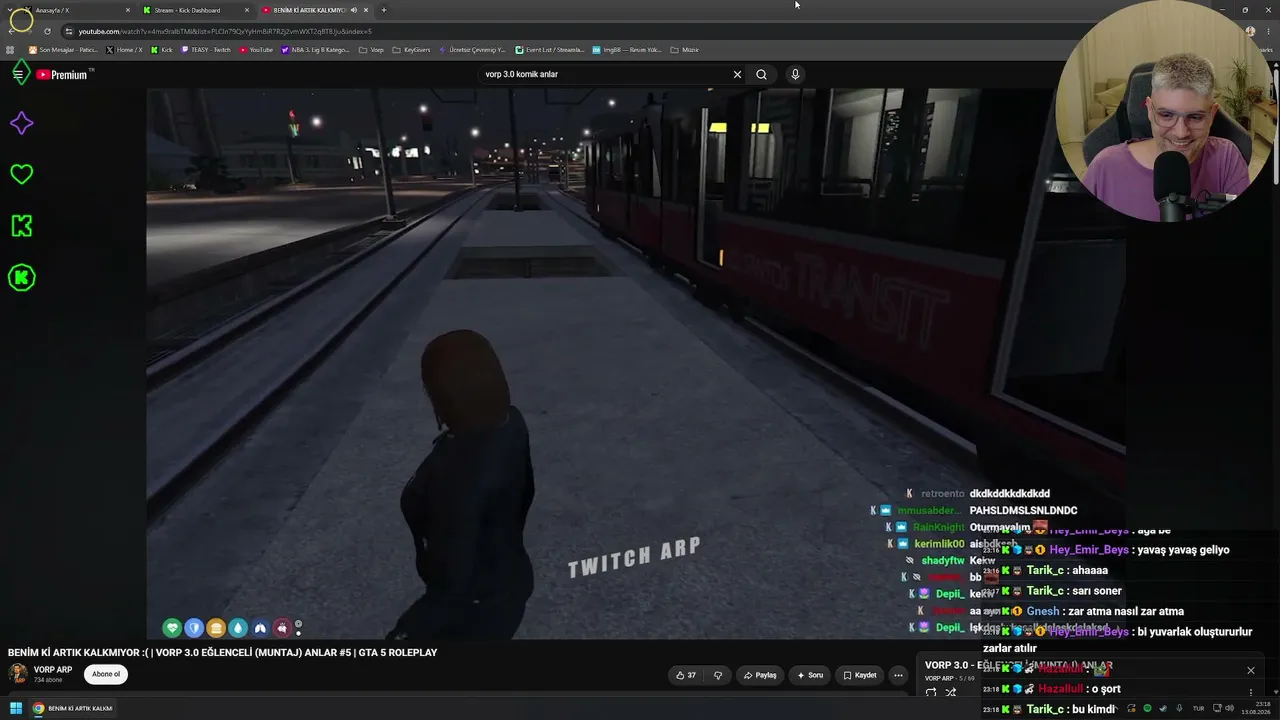
Task: Close the Stream - Kick Dashboard tab
Action: click(x=247, y=10)
